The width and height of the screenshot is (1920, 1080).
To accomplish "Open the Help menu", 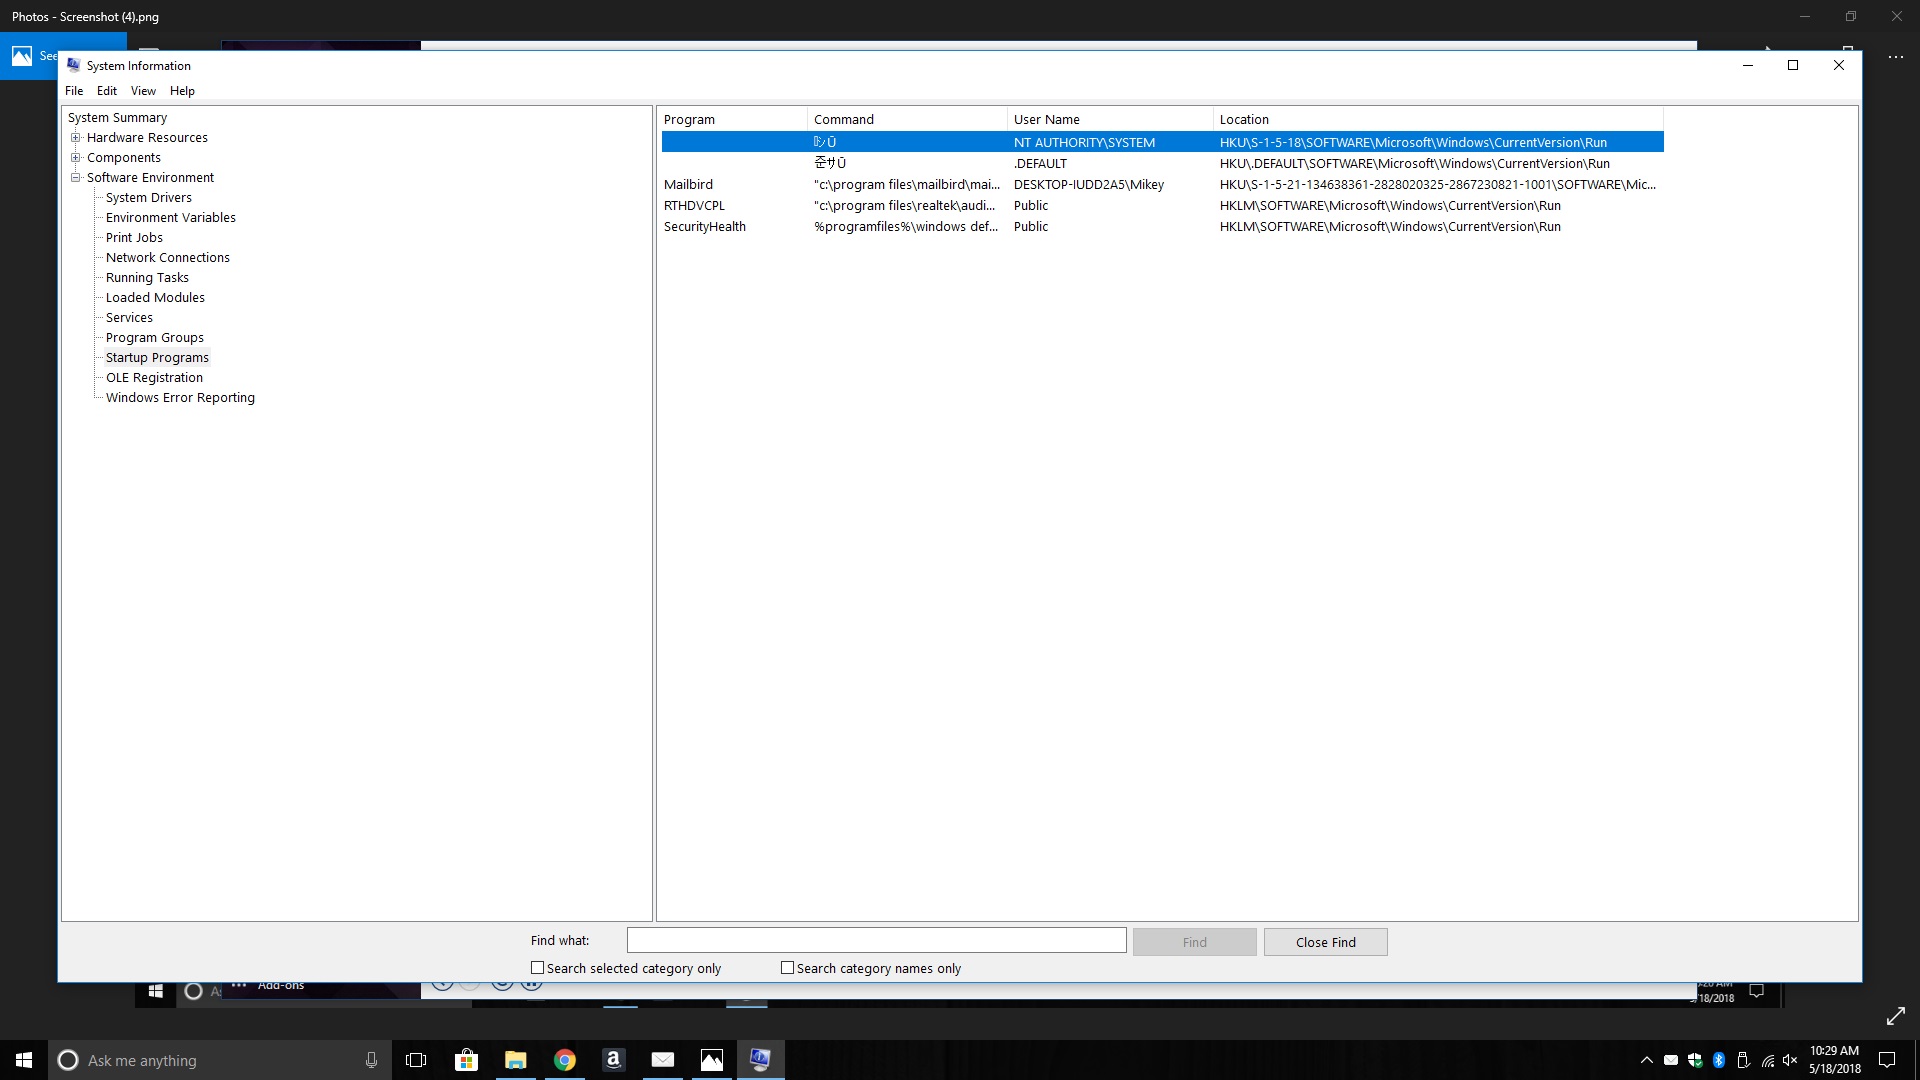I will click(182, 91).
